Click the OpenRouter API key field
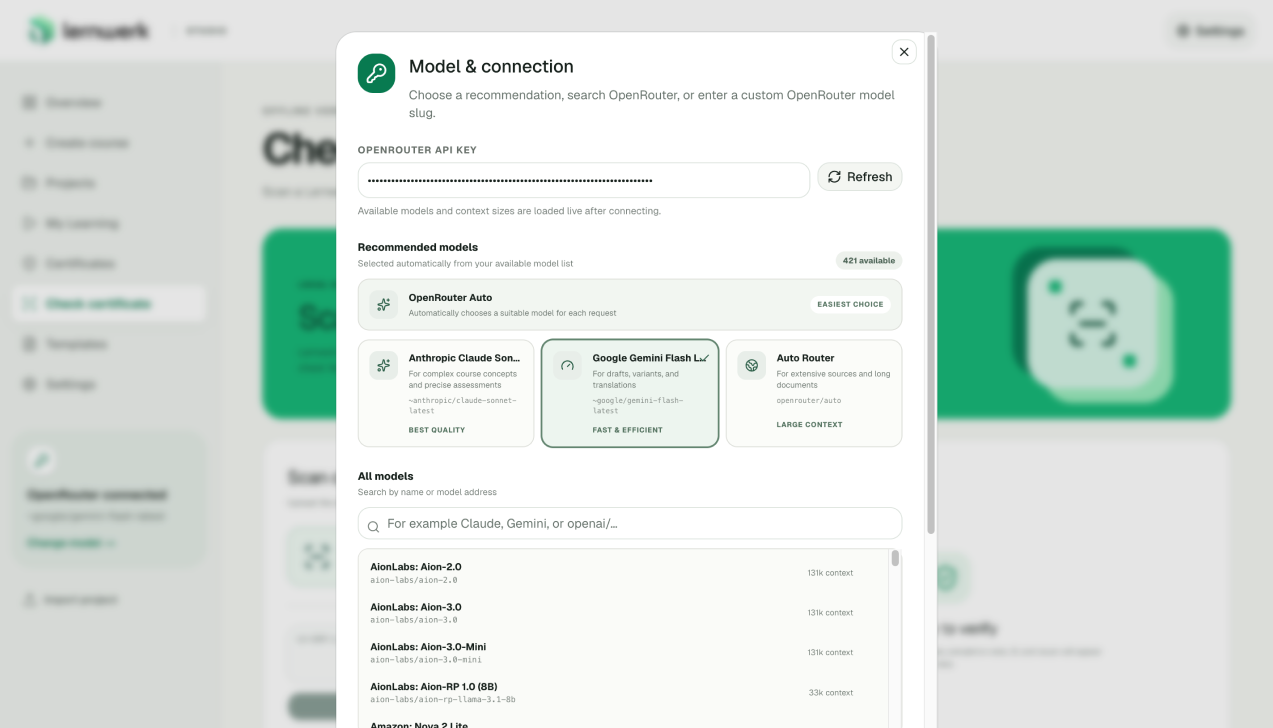 [584, 180]
